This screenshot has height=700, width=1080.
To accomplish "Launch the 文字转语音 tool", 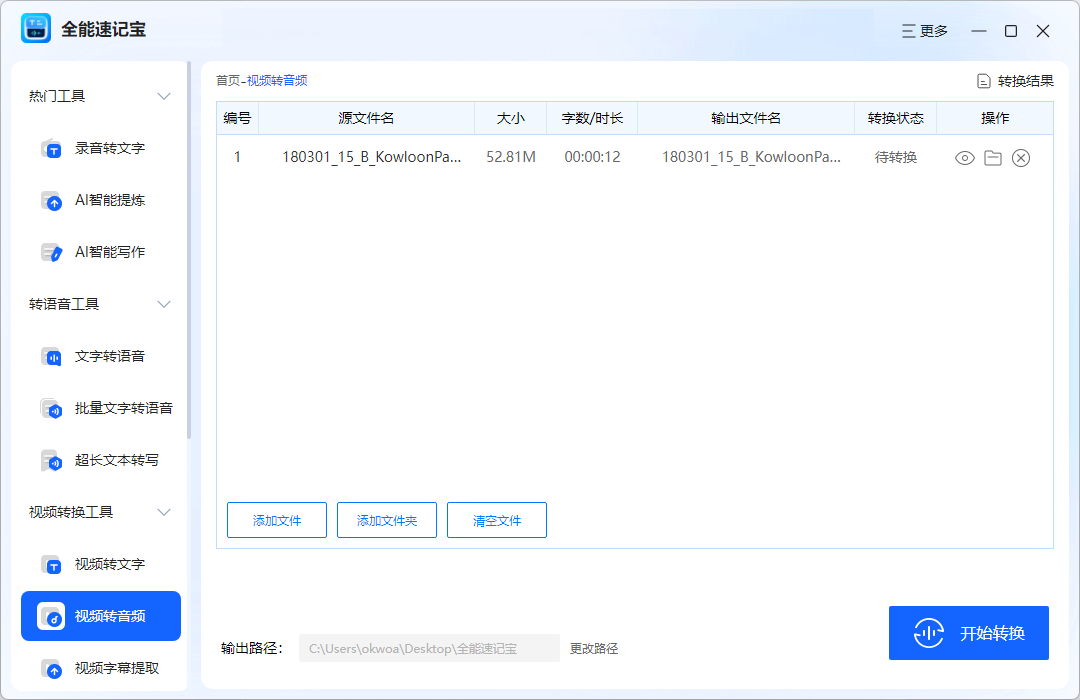I will [109, 356].
